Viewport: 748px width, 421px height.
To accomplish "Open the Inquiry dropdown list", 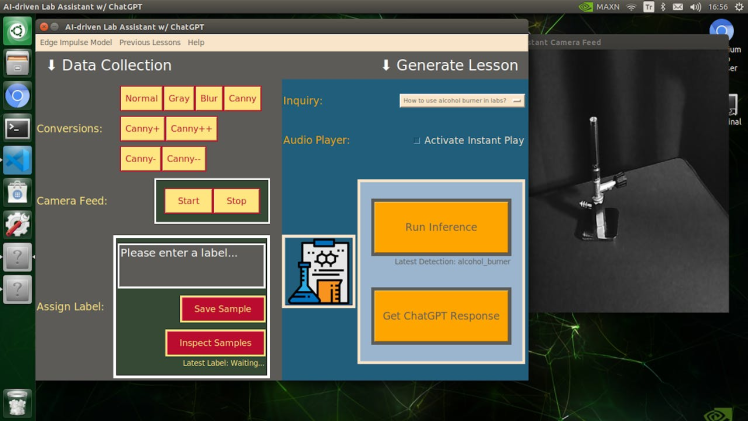I will [462, 101].
